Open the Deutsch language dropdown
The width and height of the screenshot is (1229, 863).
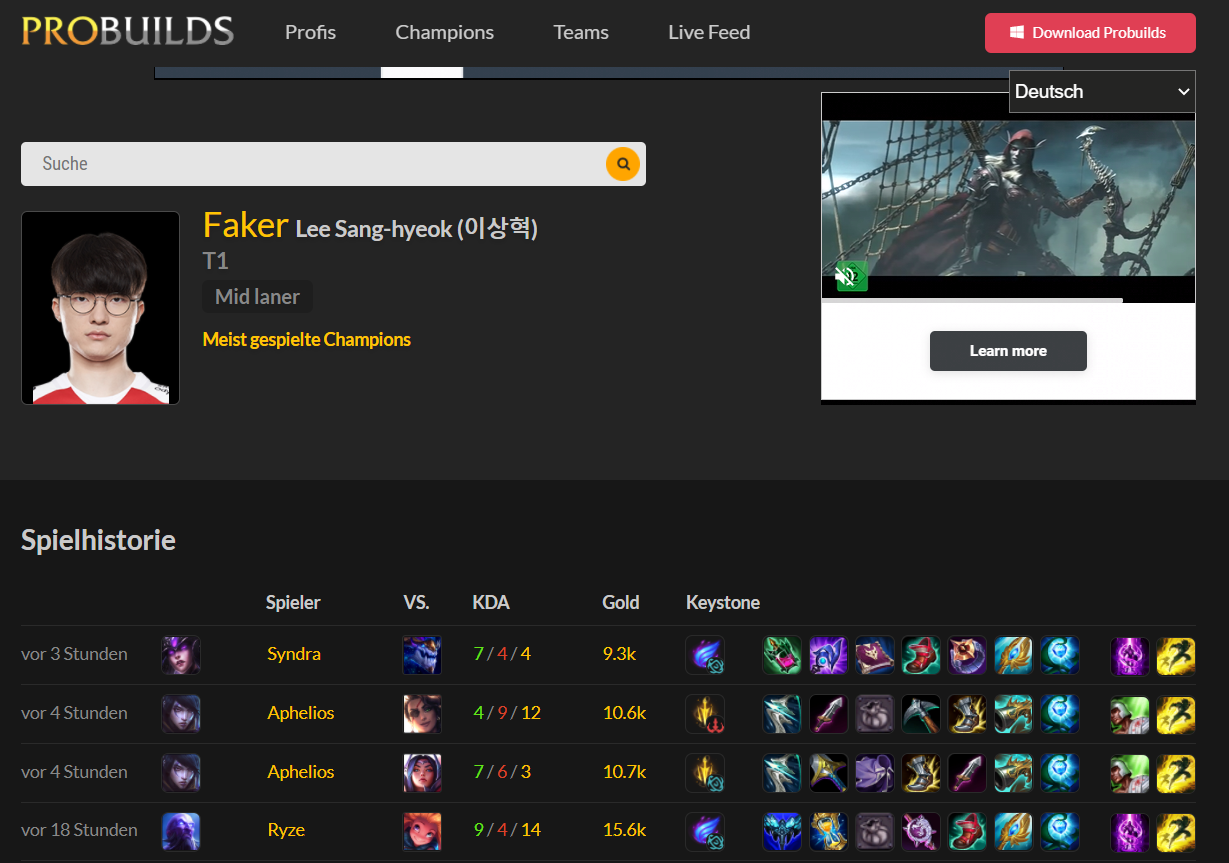coord(1102,91)
